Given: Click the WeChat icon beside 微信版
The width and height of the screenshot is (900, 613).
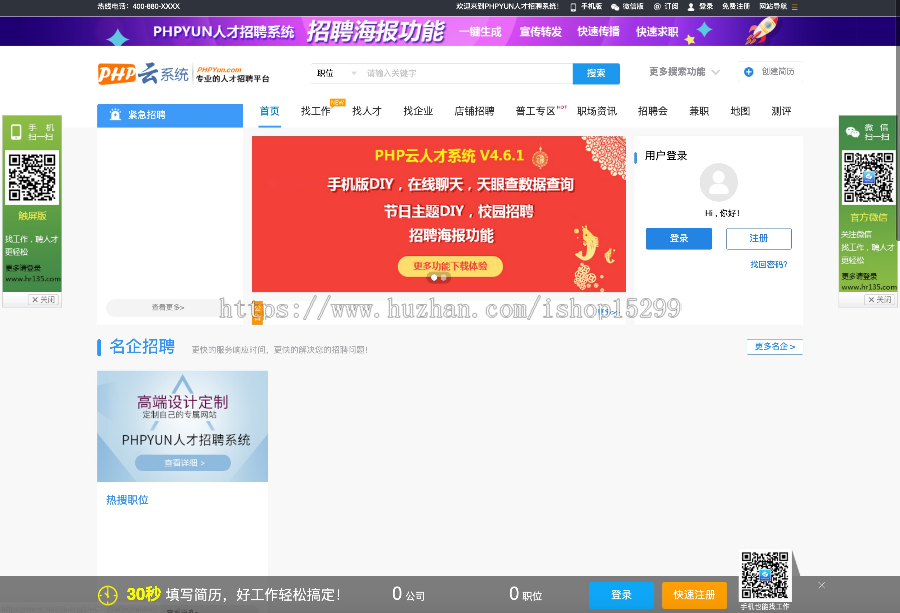Looking at the screenshot, I should (x=615, y=7).
